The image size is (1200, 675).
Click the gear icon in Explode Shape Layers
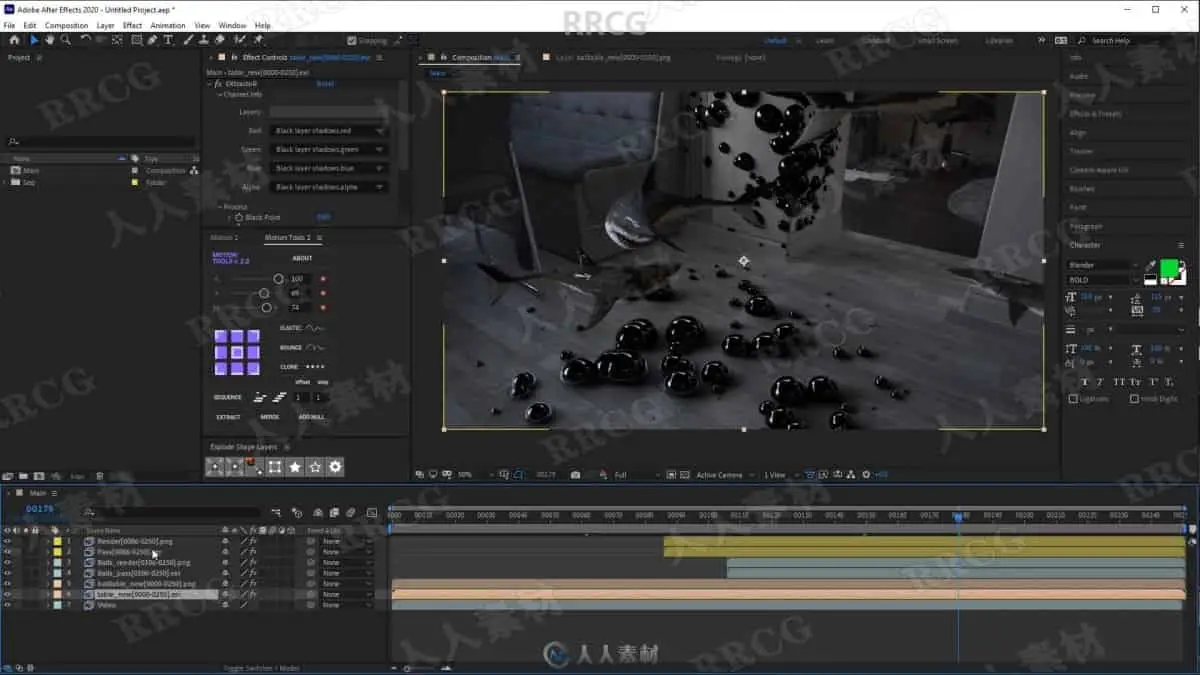pos(335,467)
